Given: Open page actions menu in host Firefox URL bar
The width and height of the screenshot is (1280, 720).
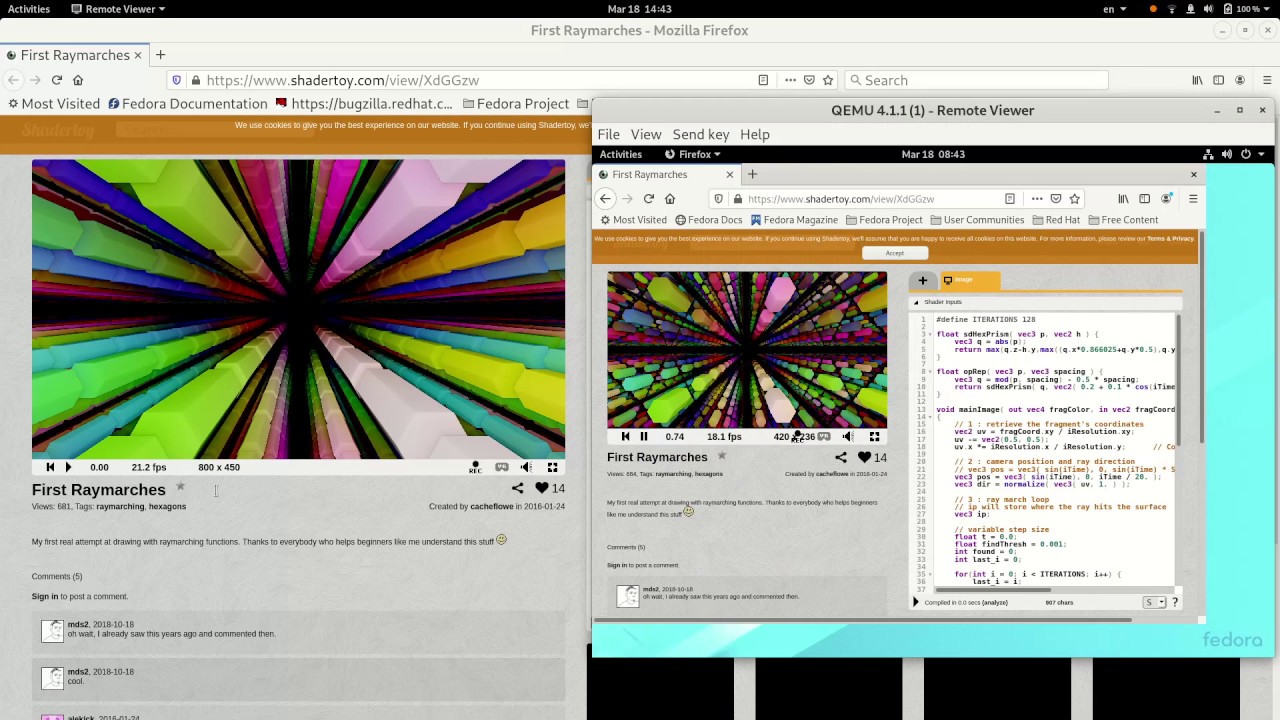Looking at the screenshot, I should (790, 80).
